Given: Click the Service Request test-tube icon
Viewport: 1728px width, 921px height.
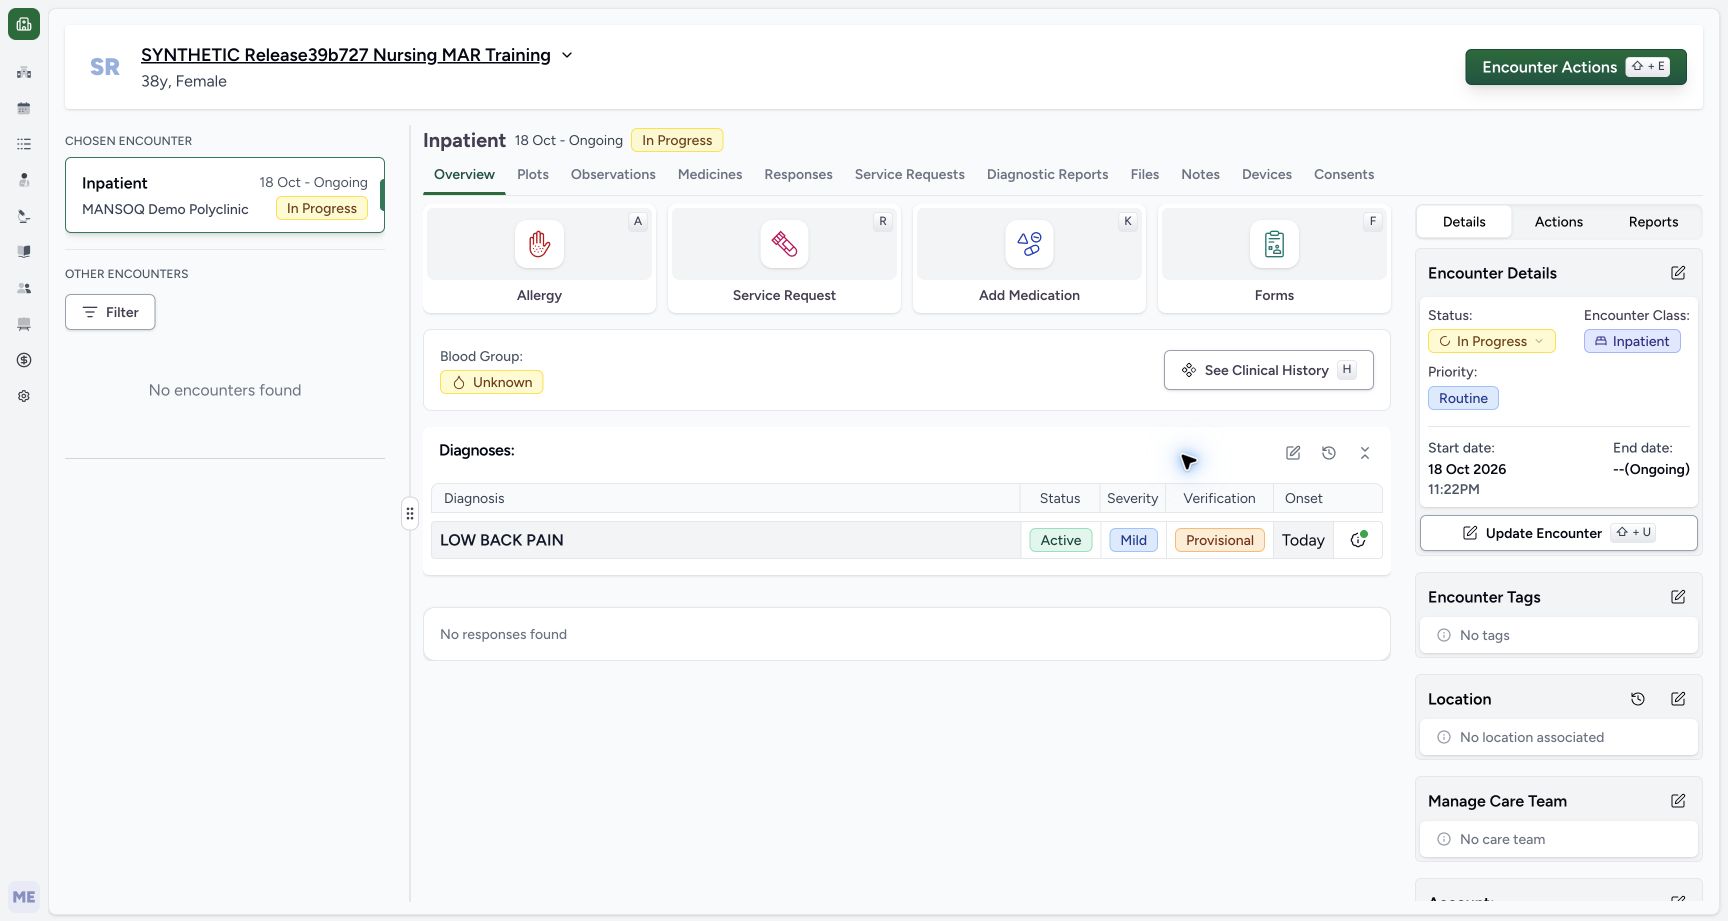Looking at the screenshot, I should click(784, 244).
